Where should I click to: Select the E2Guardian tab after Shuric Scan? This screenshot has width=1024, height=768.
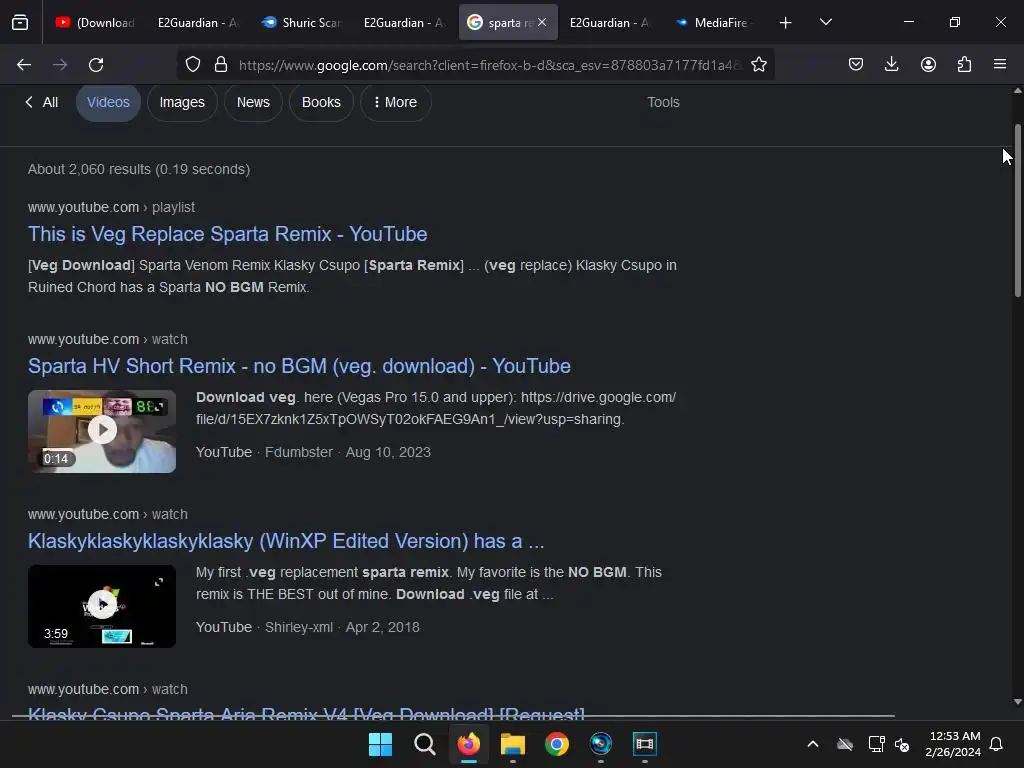pos(404,22)
